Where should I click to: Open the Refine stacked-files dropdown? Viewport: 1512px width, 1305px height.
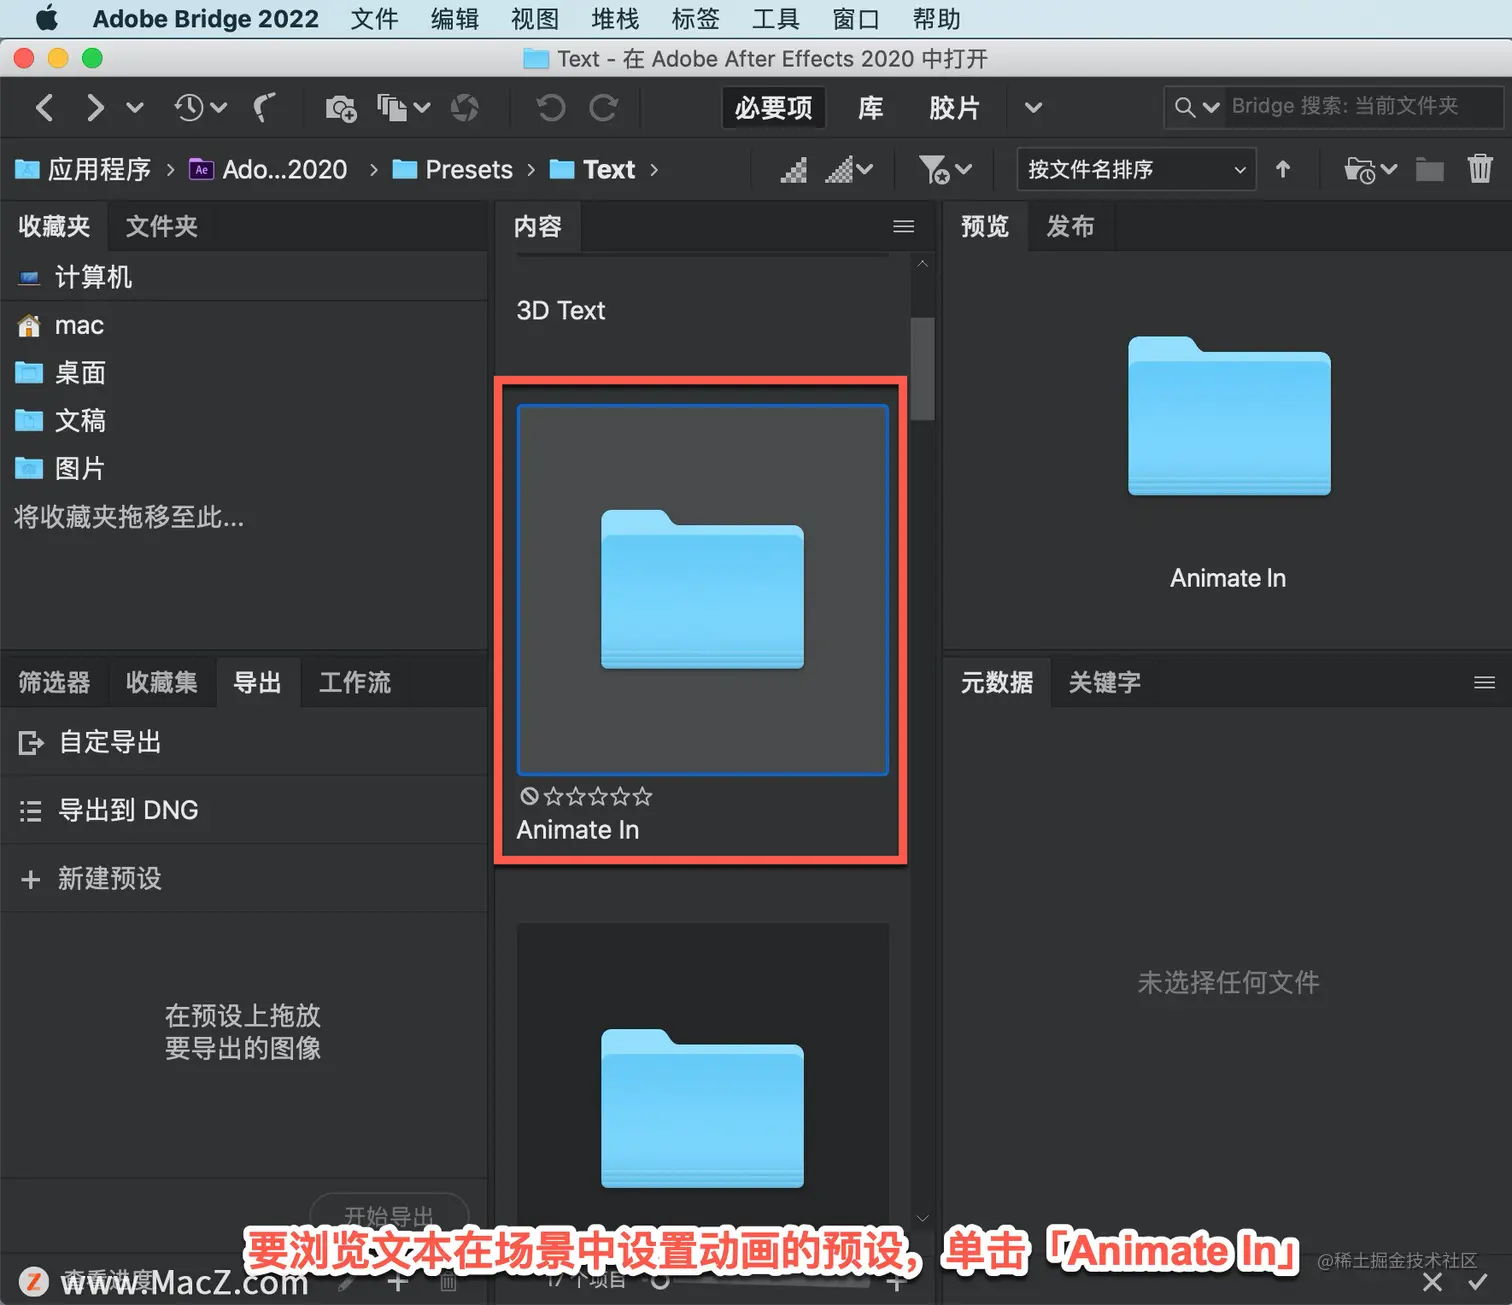point(403,107)
